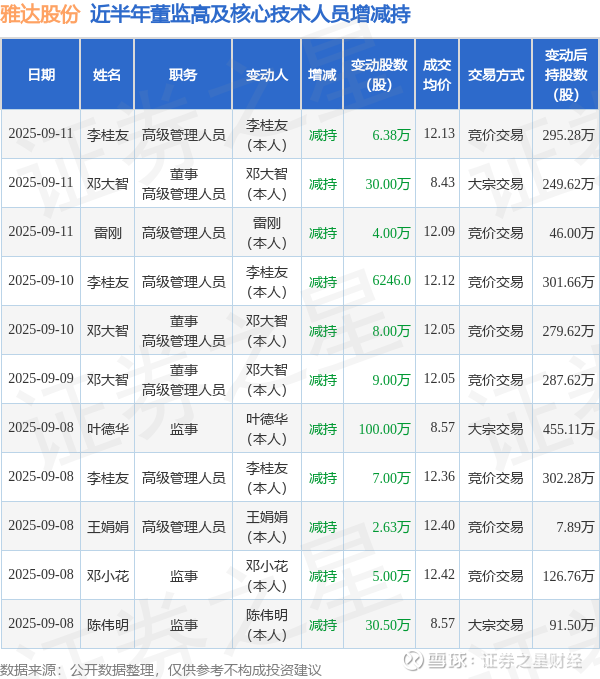Click the 2025-09-09 date cell
Screen dimensions: 600x679
(41, 378)
